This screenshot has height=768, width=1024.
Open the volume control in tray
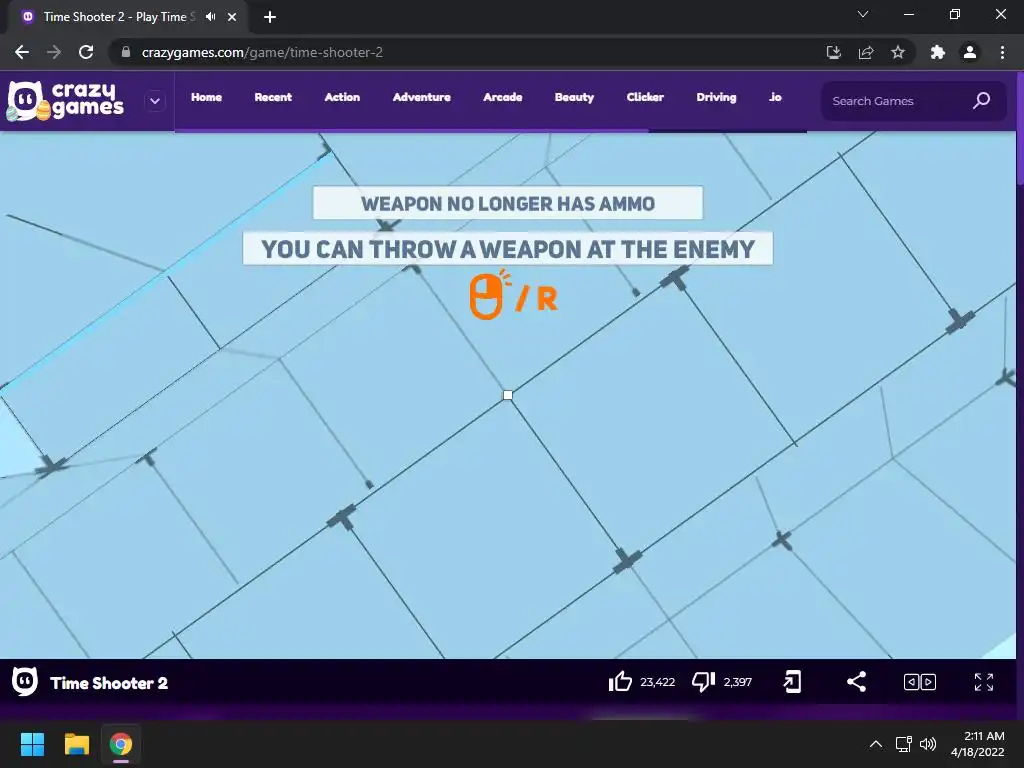click(927, 744)
